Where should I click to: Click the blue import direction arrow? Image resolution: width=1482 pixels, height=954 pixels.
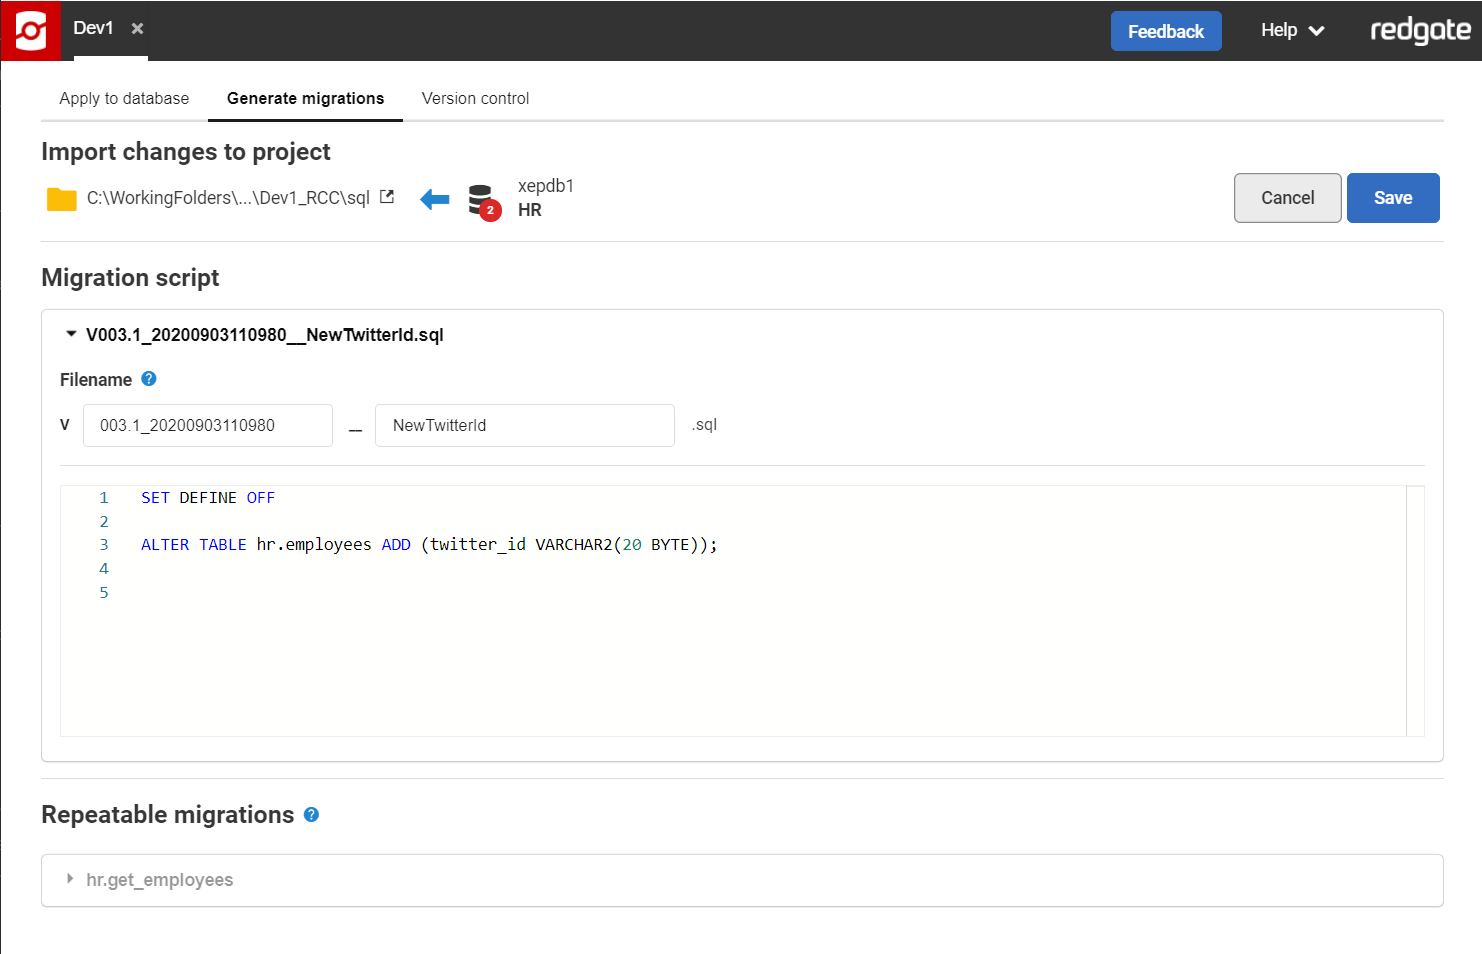[435, 199]
